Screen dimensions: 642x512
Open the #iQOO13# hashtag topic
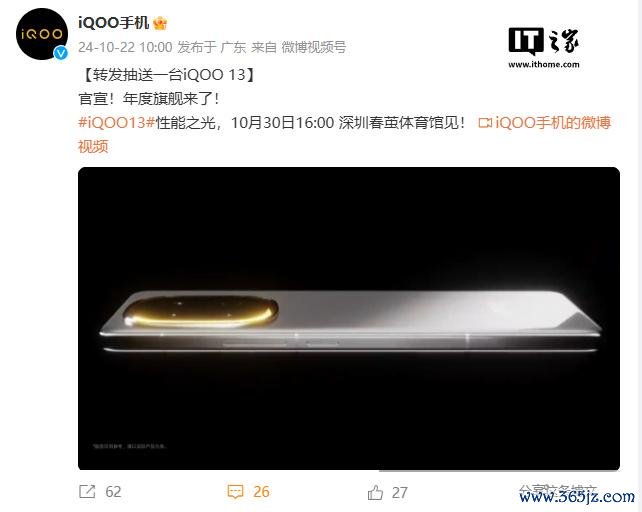click(x=116, y=122)
